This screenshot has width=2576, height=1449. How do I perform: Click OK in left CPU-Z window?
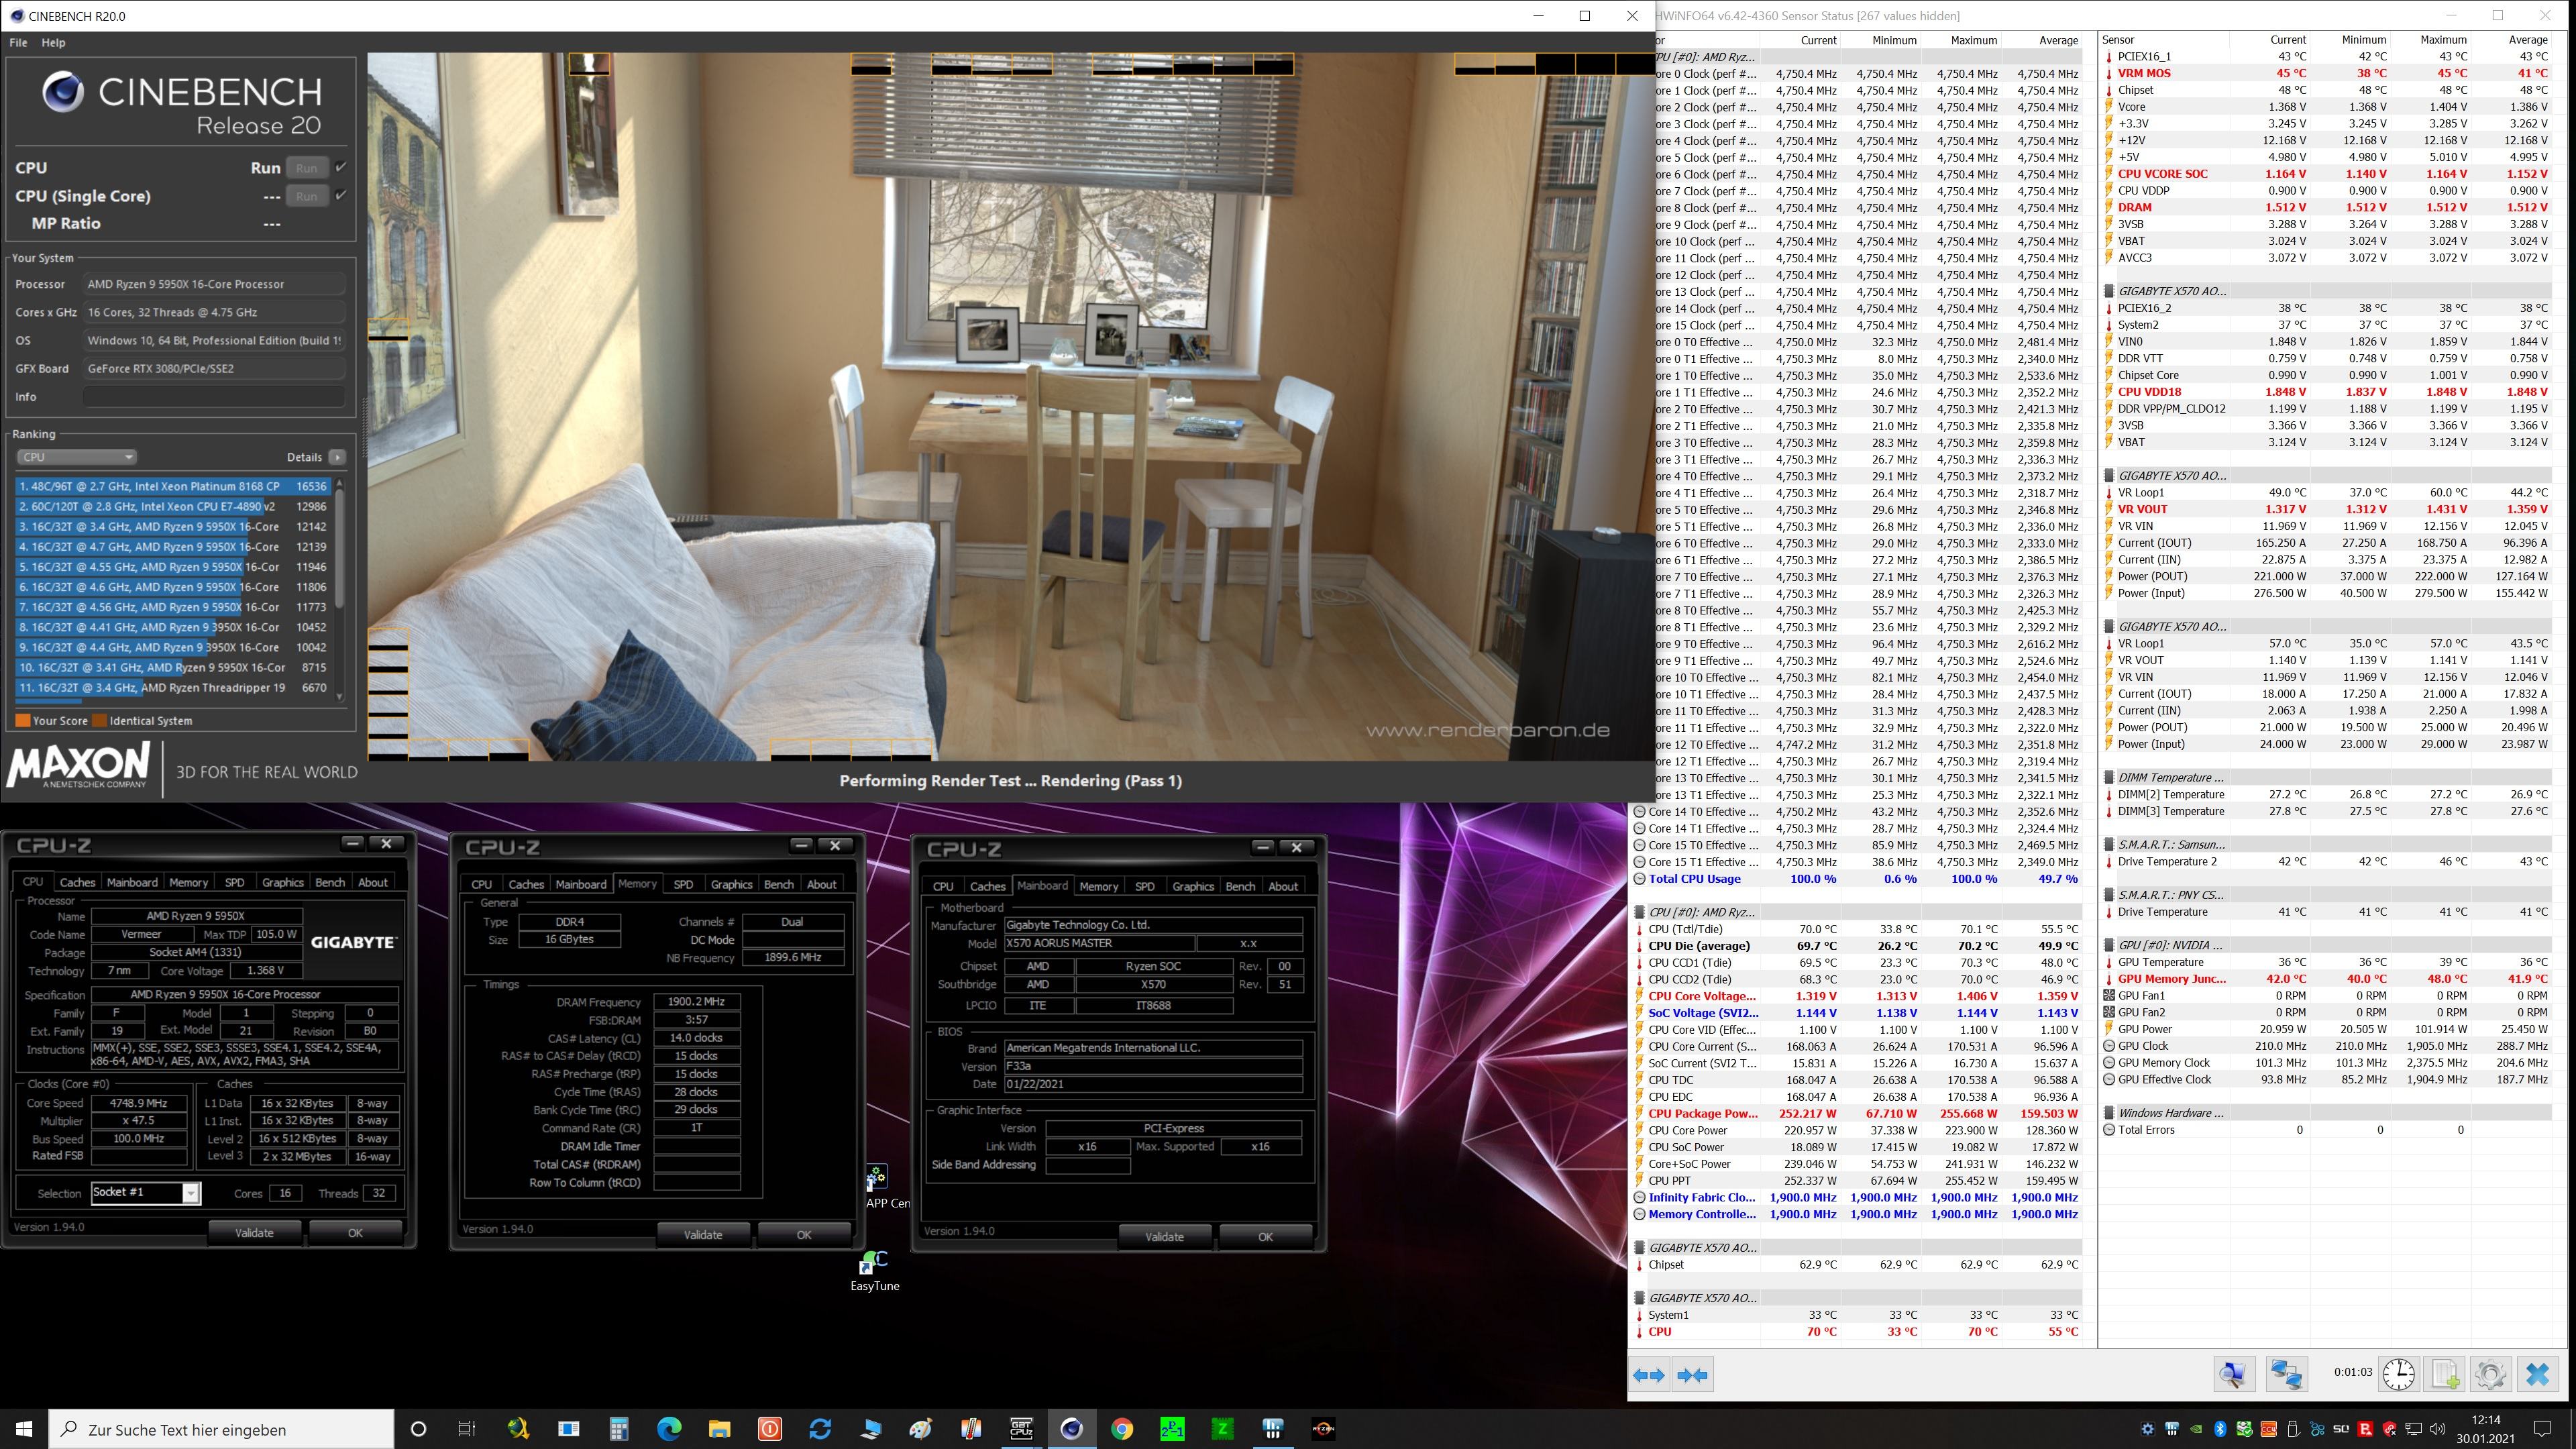[x=355, y=1232]
